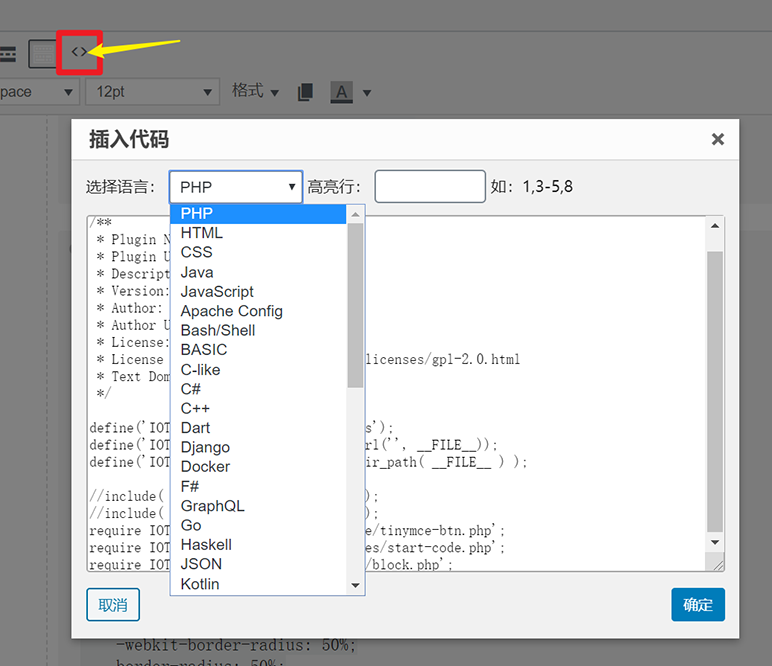Click the 确定 confirm button
Image resolution: width=772 pixels, height=666 pixels.
pos(698,604)
